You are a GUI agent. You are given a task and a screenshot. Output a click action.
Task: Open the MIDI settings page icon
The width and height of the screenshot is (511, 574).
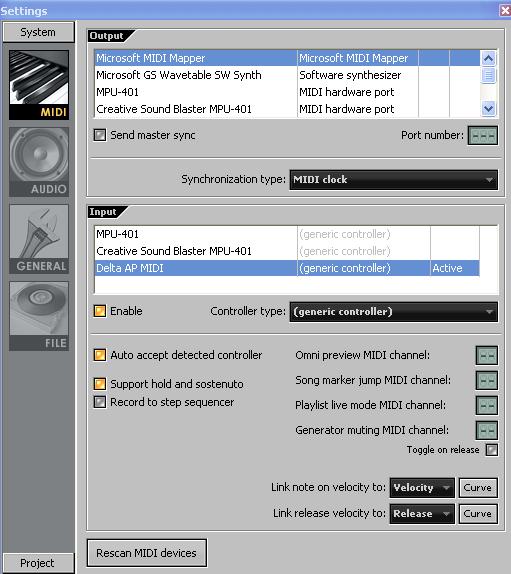pos(39,85)
